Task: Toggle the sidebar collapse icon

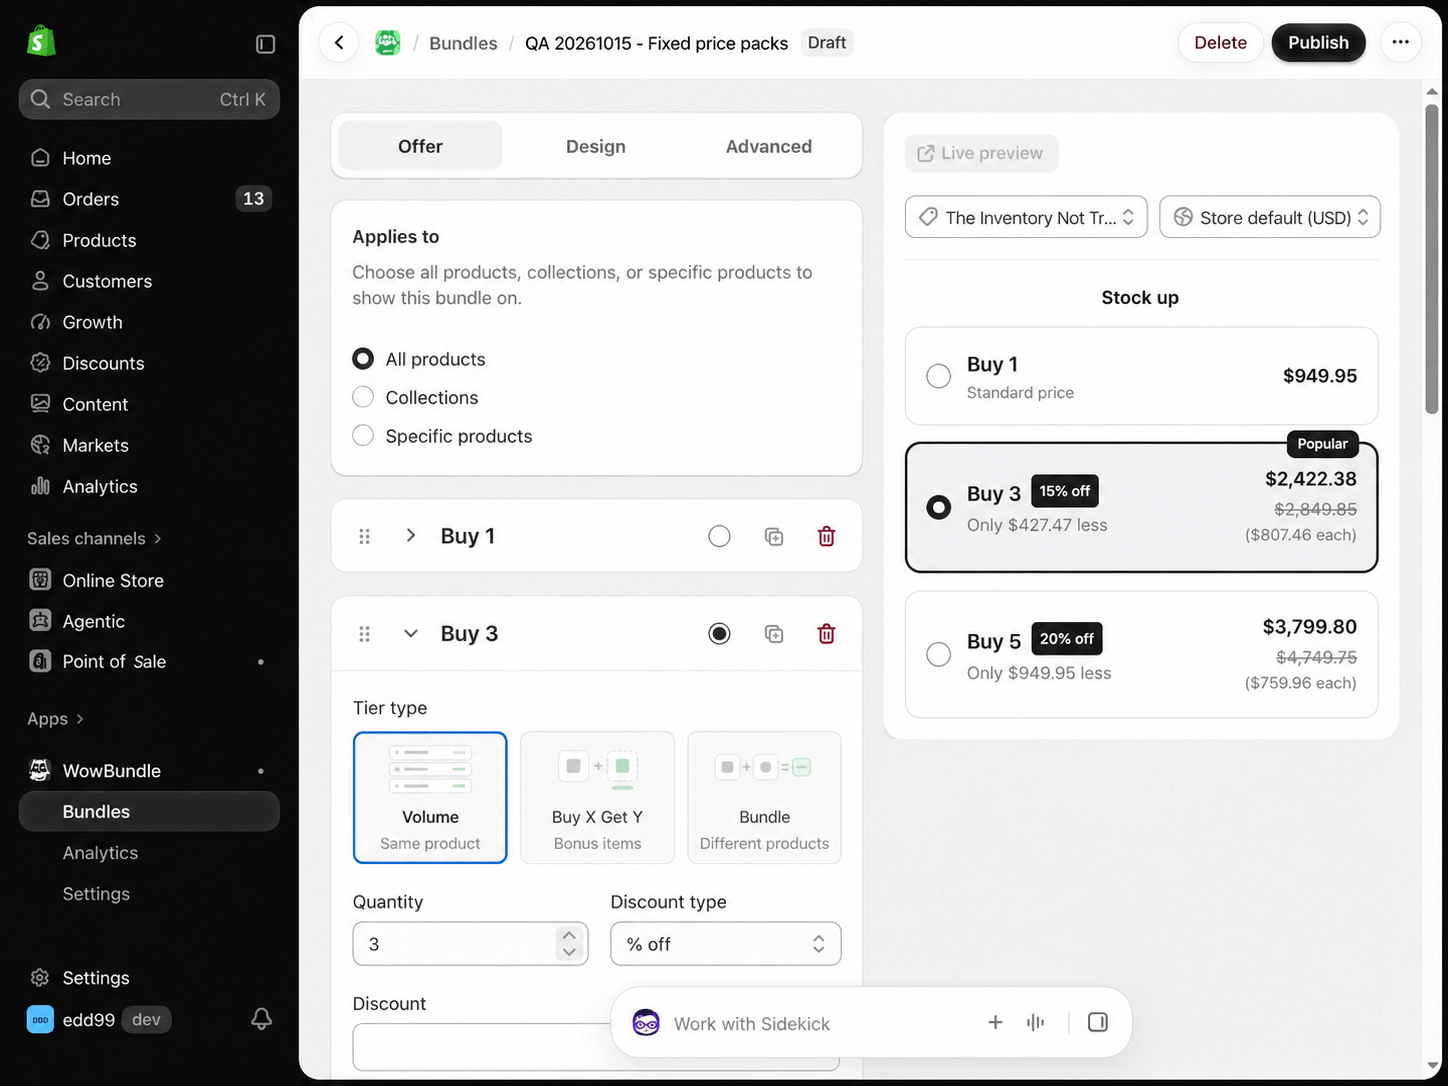Action: tap(265, 44)
